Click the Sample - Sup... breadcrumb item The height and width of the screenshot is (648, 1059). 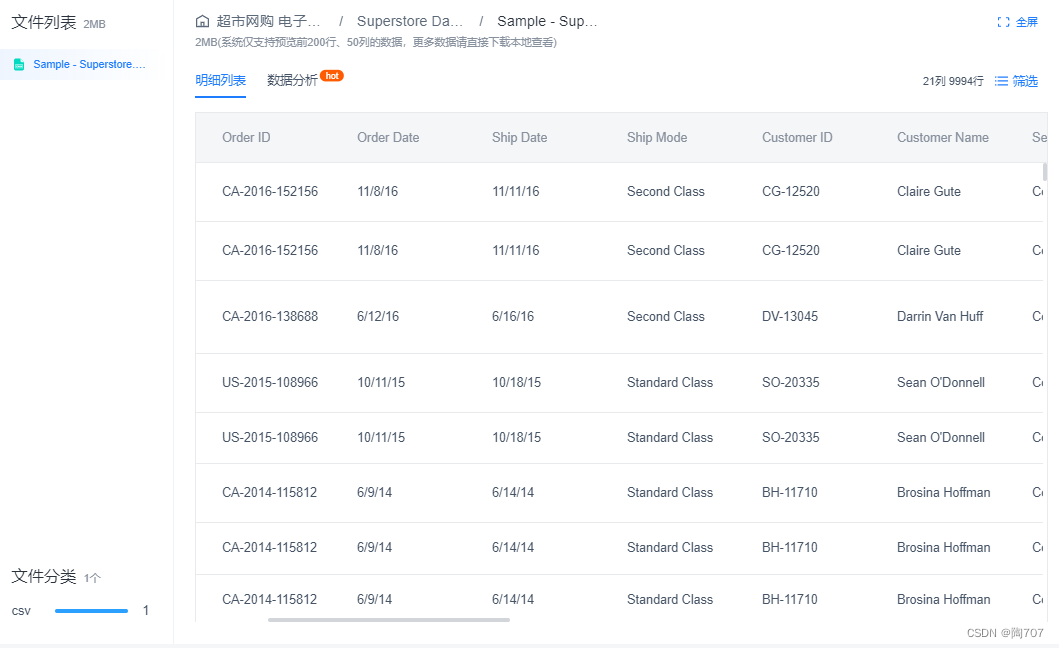click(x=547, y=22)
